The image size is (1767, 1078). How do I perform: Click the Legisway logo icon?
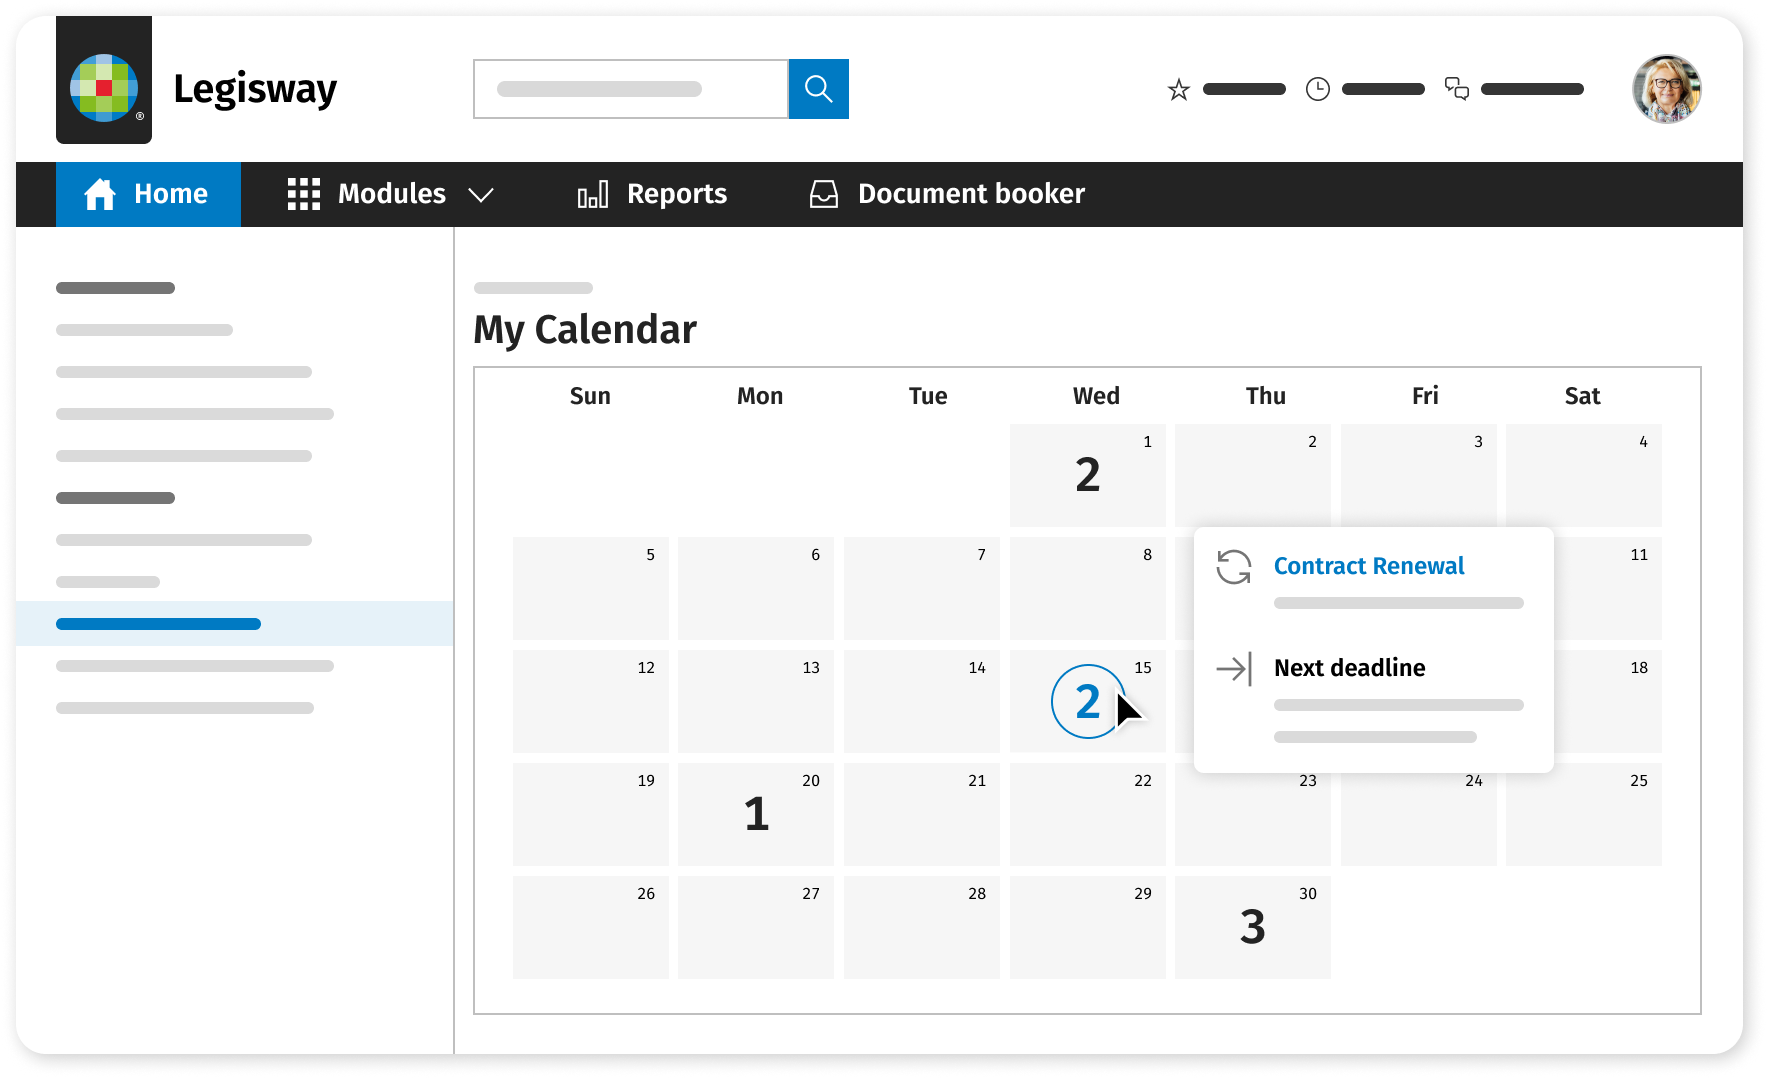click(104, 88)
